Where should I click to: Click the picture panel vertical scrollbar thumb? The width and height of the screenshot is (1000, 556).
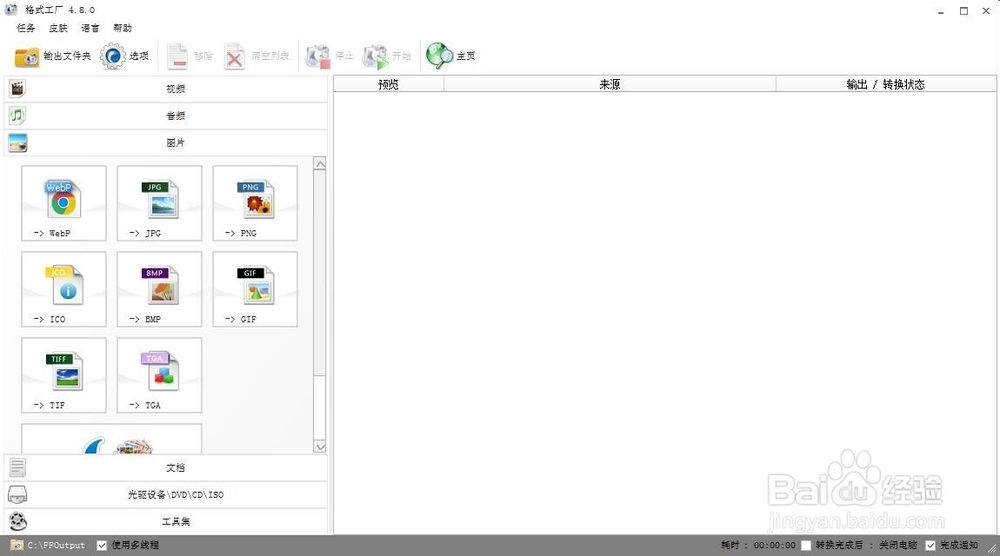(320, 273)
